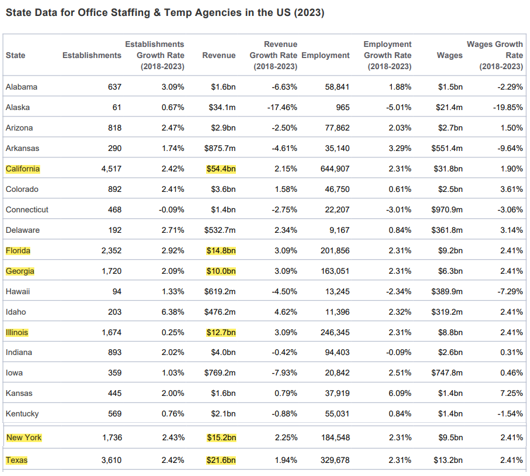Click Kansas's 7.25% wages growth value
This screenshot has height=476, width=530.
(x=511, y=394)
